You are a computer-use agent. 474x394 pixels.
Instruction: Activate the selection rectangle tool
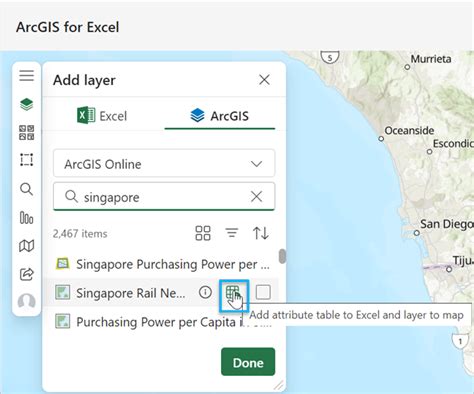pyautogui.click(x=27, y=160)
